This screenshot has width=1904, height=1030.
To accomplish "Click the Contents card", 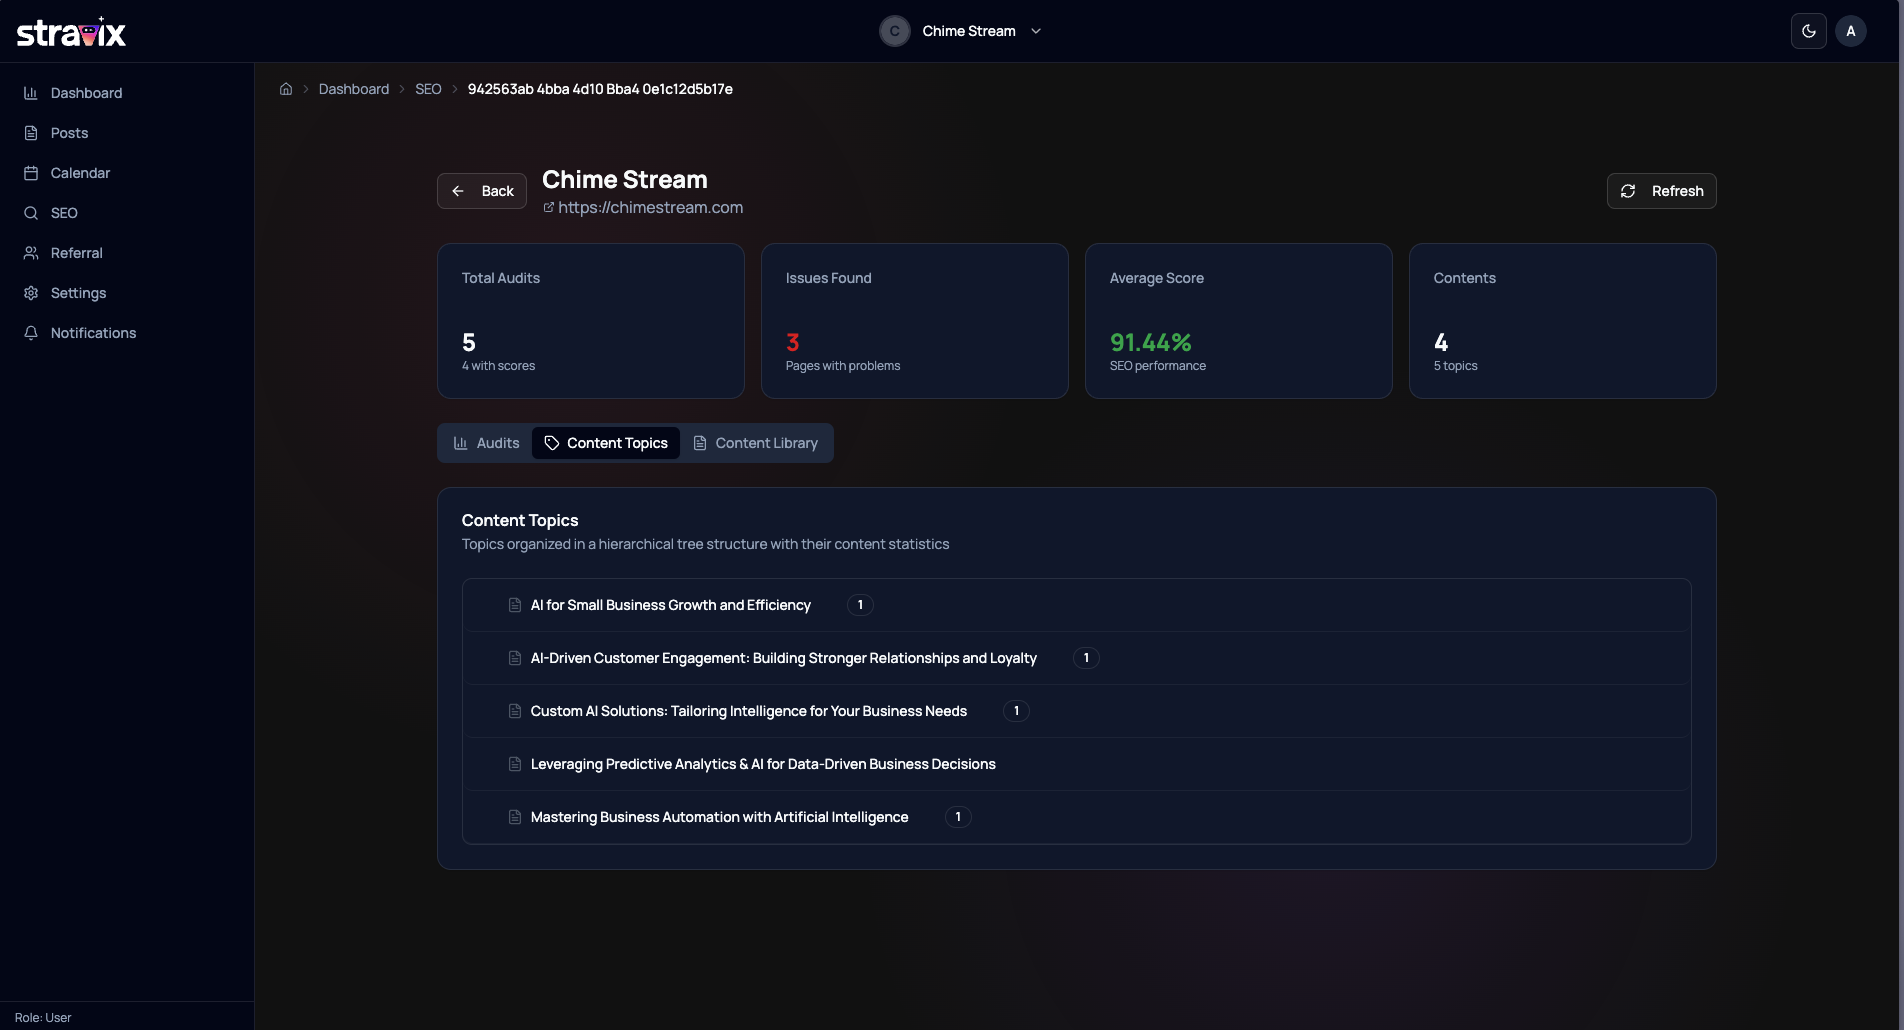I will coord(1563,321).
